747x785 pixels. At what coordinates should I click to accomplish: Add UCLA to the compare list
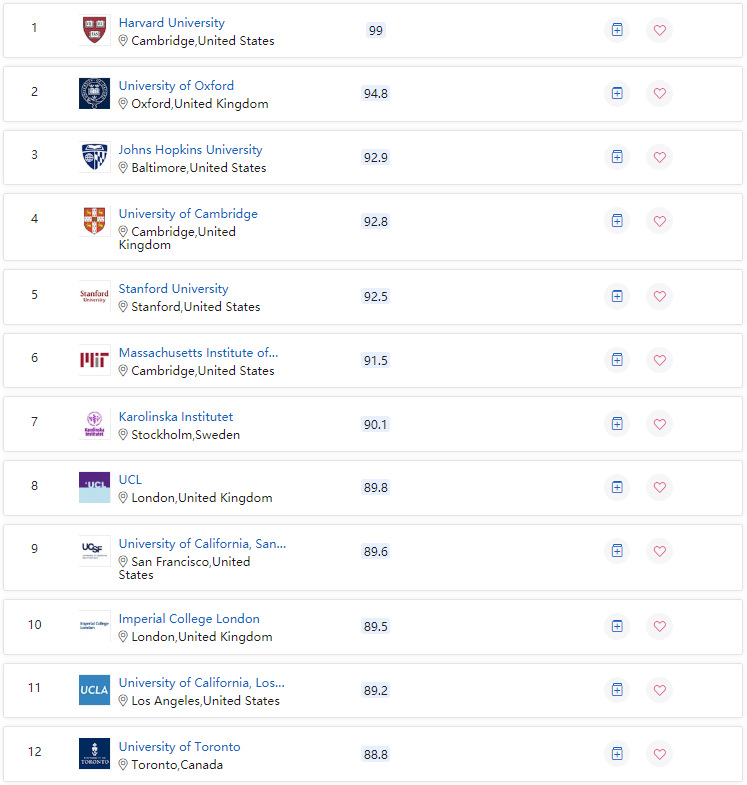pos(617,690)
